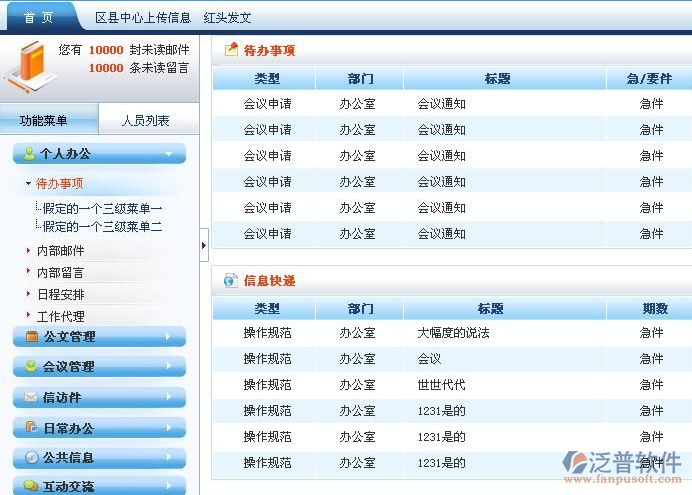Click the 待办事项 panel note icon

[x=231, y=49]
